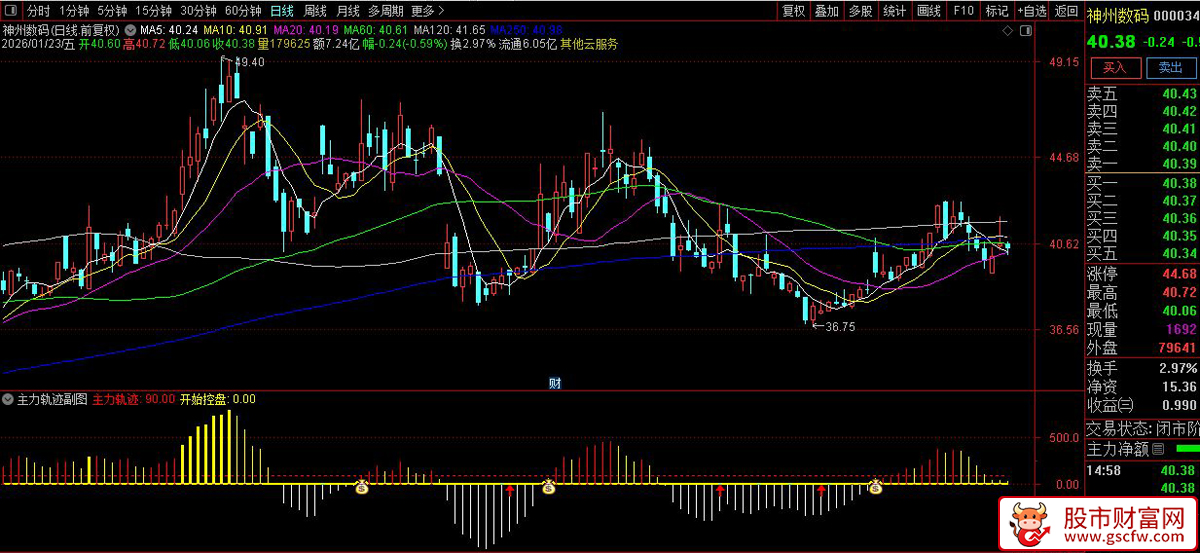This screenshot has height=553, width=1200.
Task: Expand the 更多 periods menu
Action: (x=428, y=11)
